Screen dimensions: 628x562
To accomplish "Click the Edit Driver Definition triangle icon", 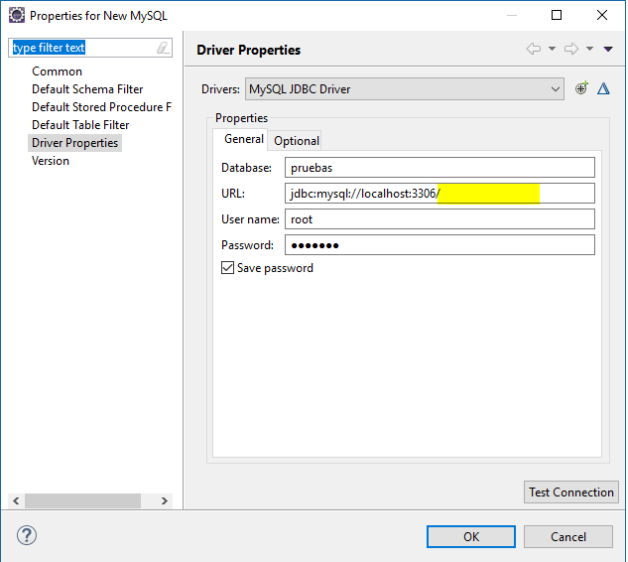I will tap(603, 89).
